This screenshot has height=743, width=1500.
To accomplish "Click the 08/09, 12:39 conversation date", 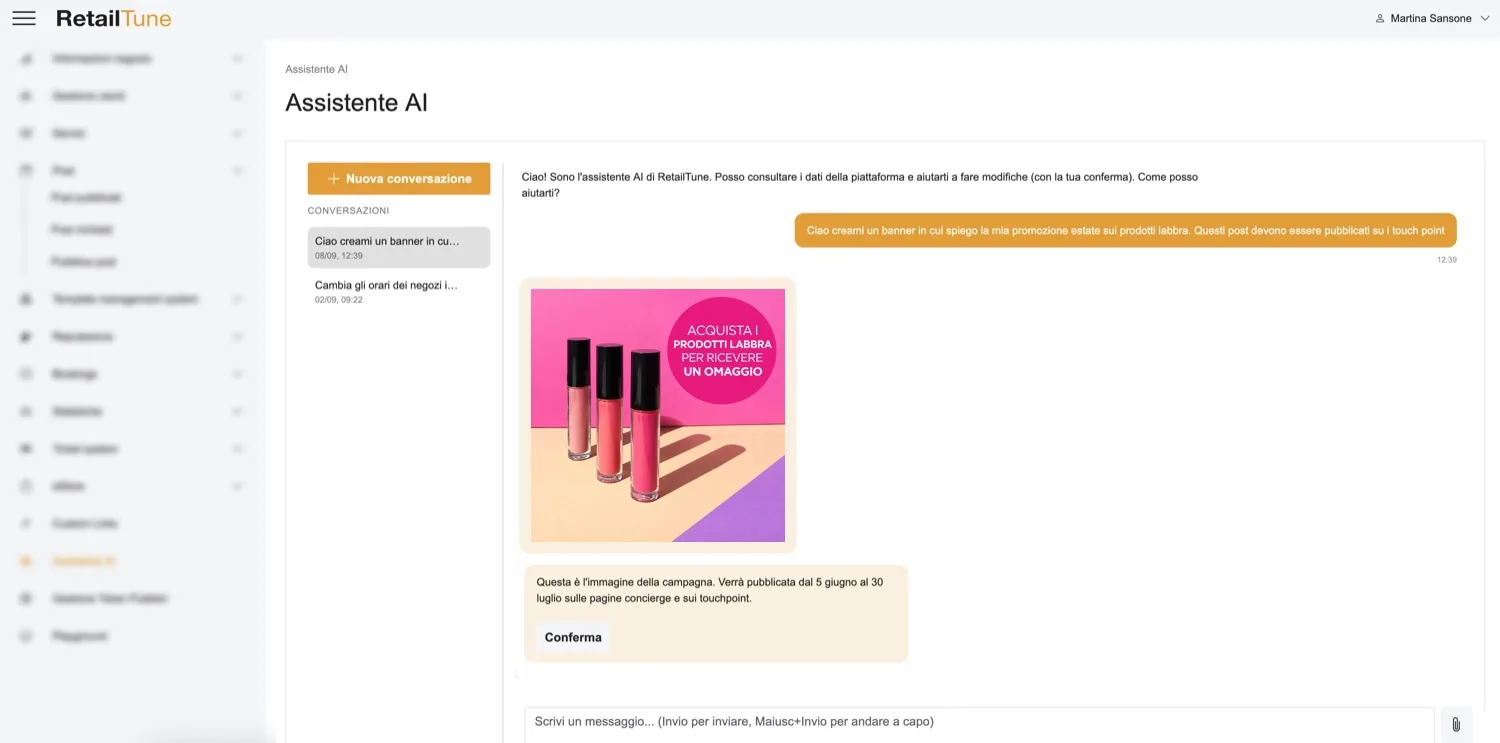I will tap(339, 256).
